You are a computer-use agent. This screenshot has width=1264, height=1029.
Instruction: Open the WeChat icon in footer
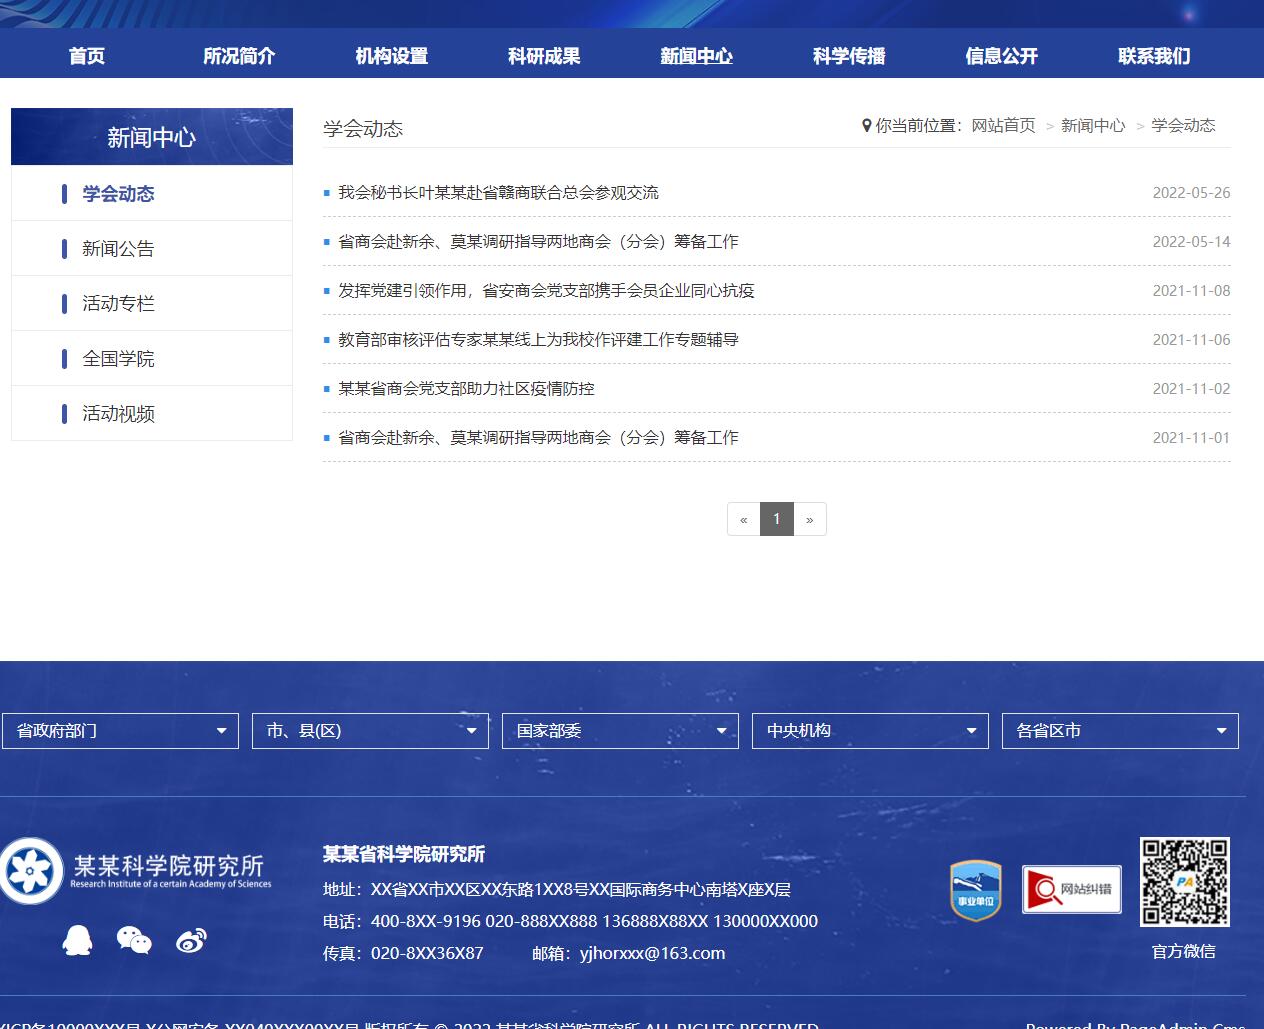point(134,940)
